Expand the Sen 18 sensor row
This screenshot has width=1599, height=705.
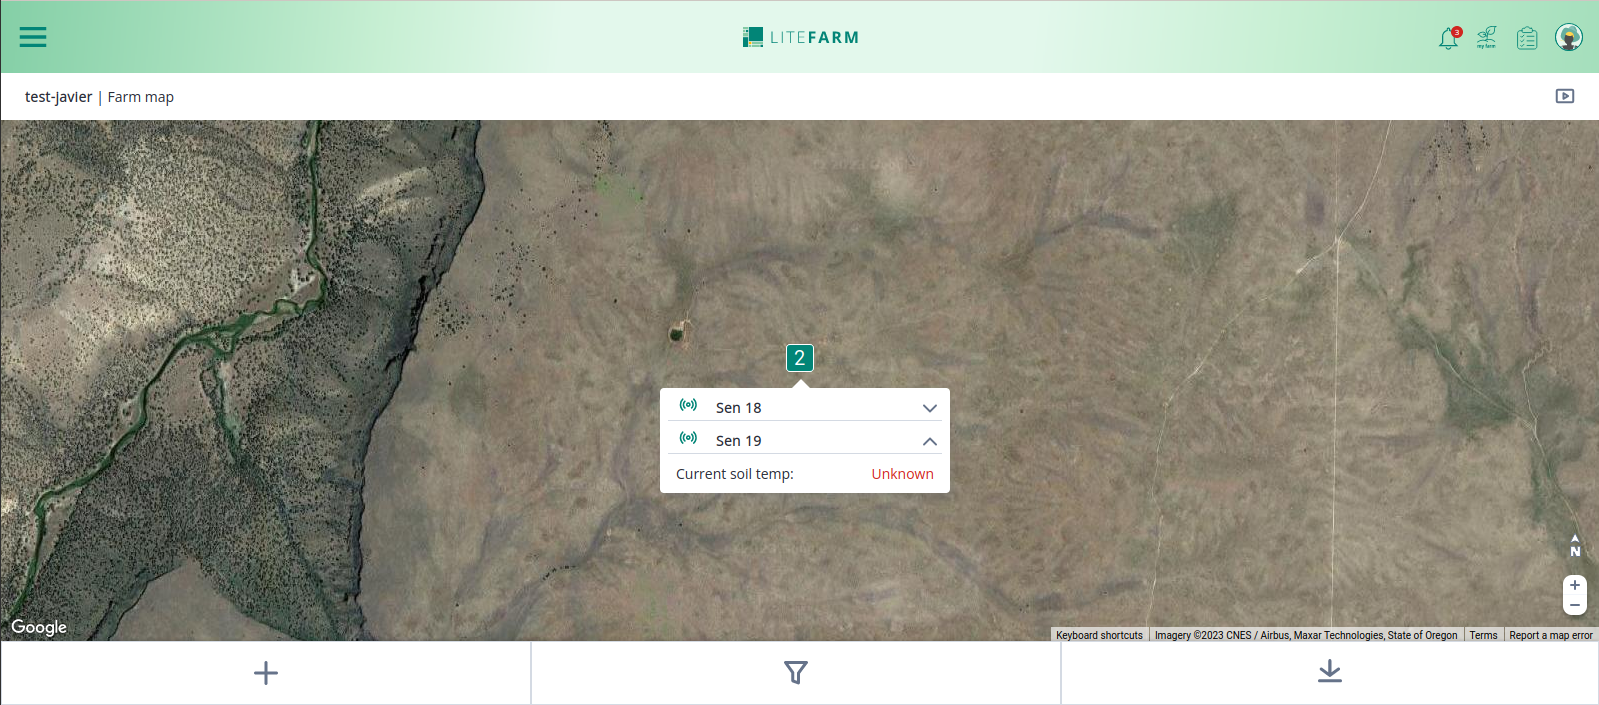[929, 408]
